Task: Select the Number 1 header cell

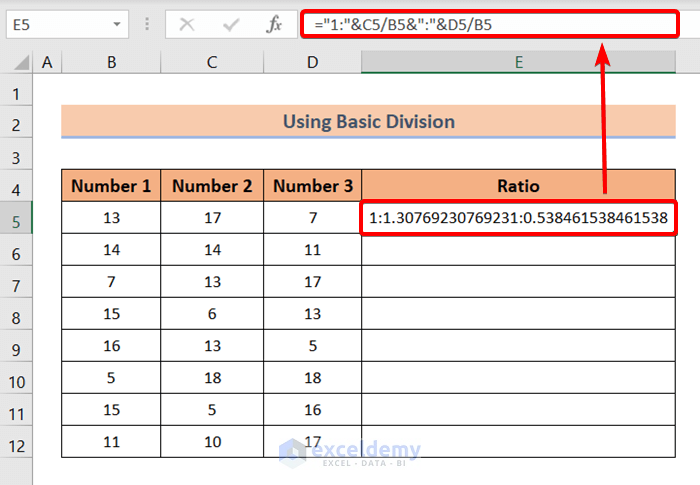Action: click(x=111, y=186)
